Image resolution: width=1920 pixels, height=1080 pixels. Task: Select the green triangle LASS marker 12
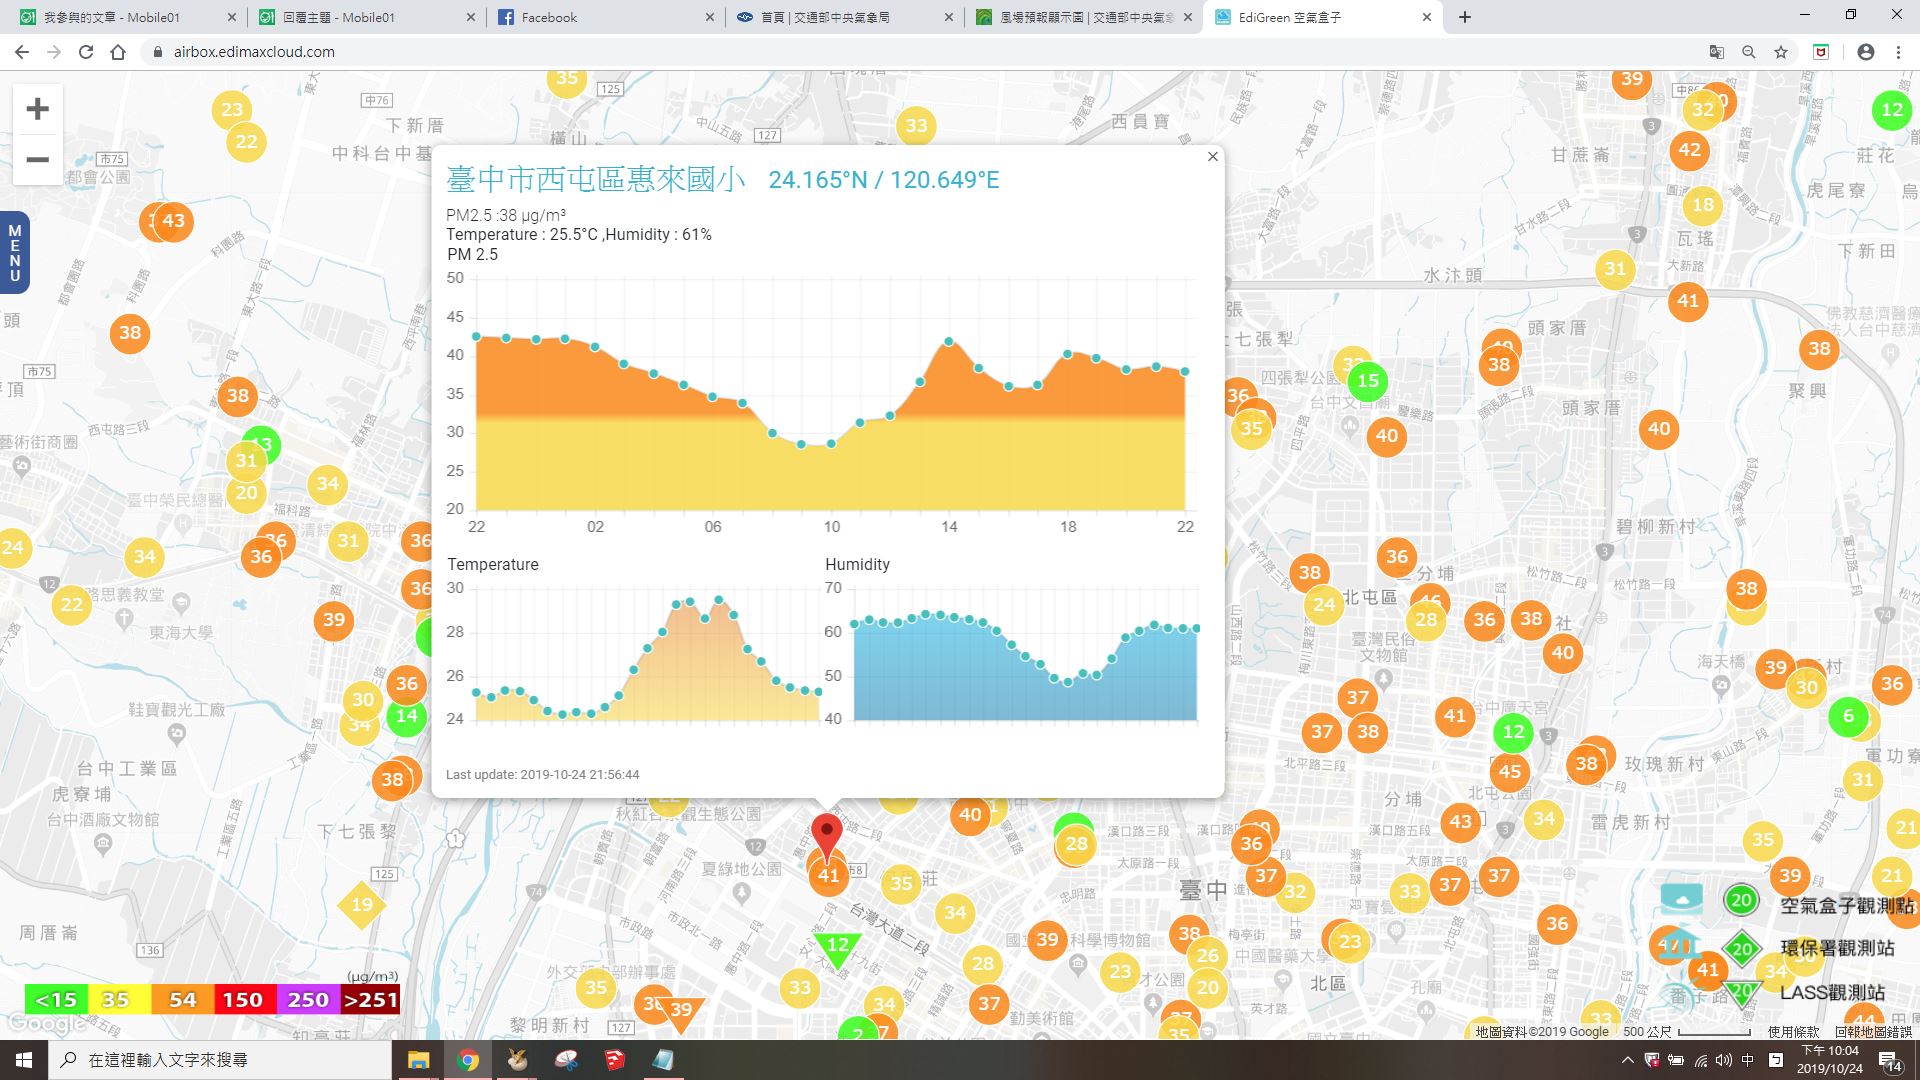pos(837,947)
